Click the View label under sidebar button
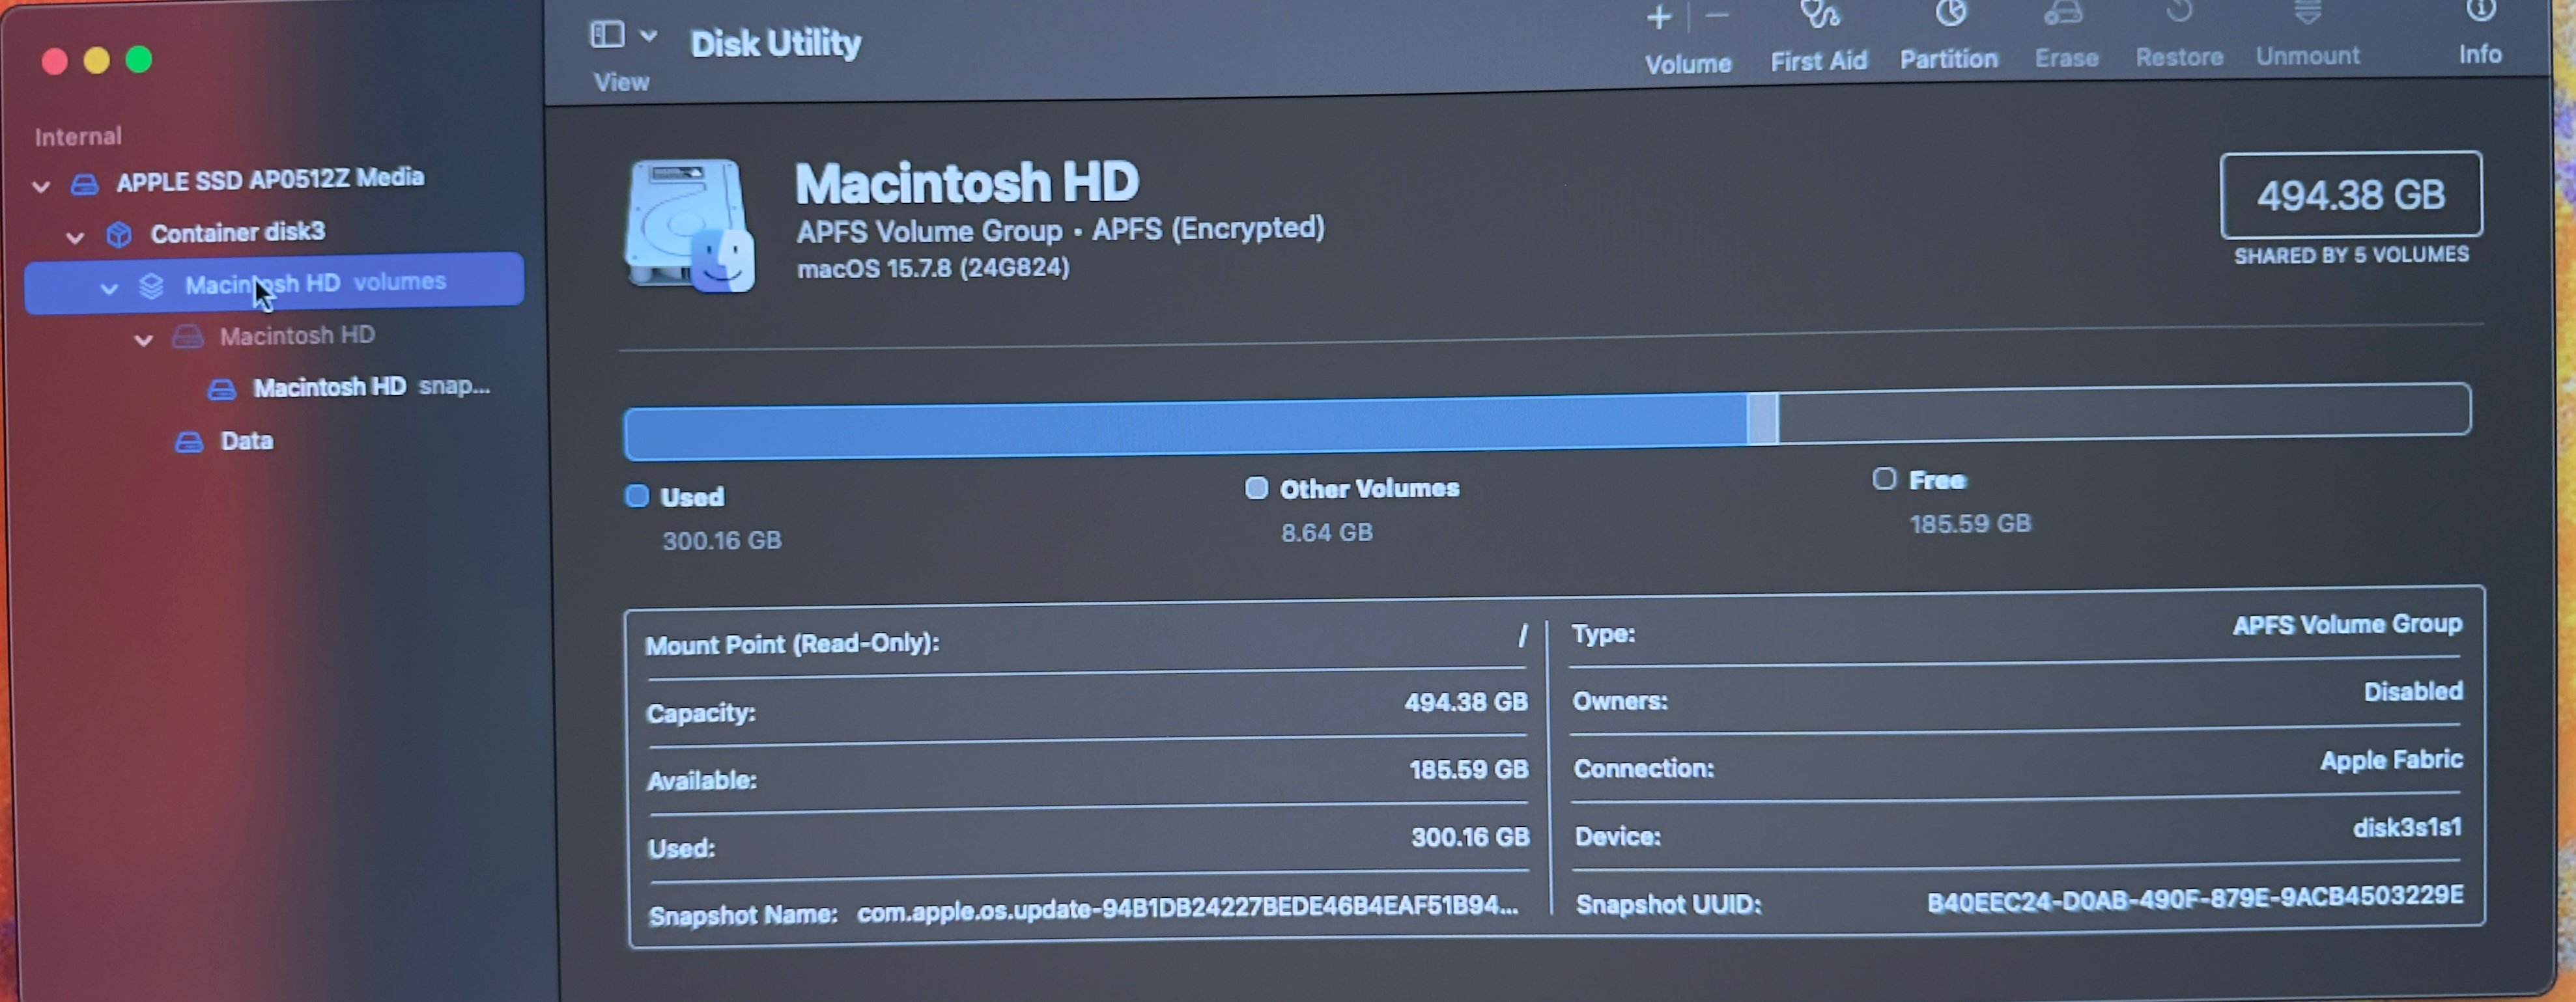Screen dimensions: 2576x1002 coord(621,82)
